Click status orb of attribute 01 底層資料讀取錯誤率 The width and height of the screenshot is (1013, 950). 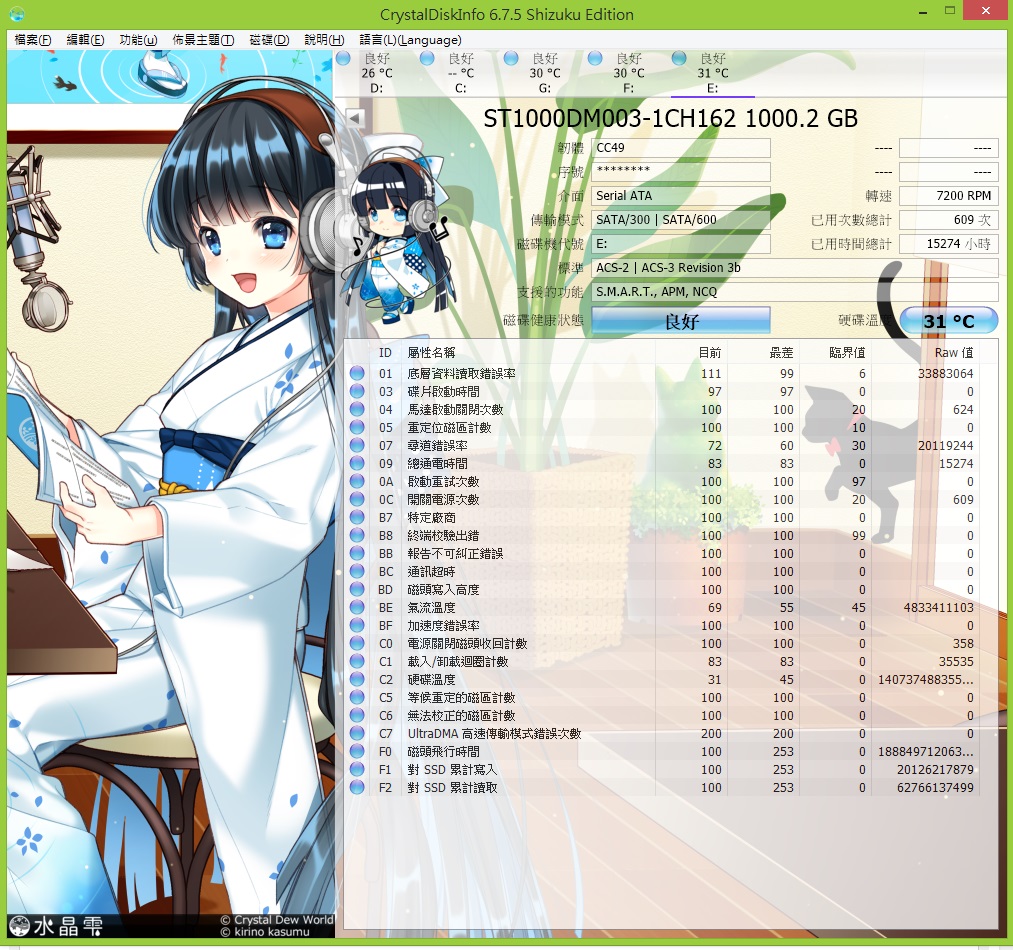pos(357,373)
